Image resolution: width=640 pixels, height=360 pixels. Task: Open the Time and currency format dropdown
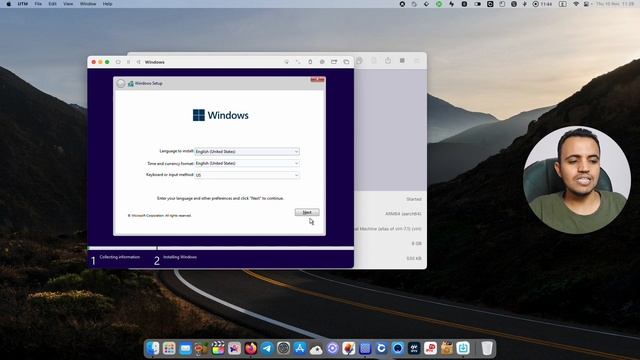[247, 163]
